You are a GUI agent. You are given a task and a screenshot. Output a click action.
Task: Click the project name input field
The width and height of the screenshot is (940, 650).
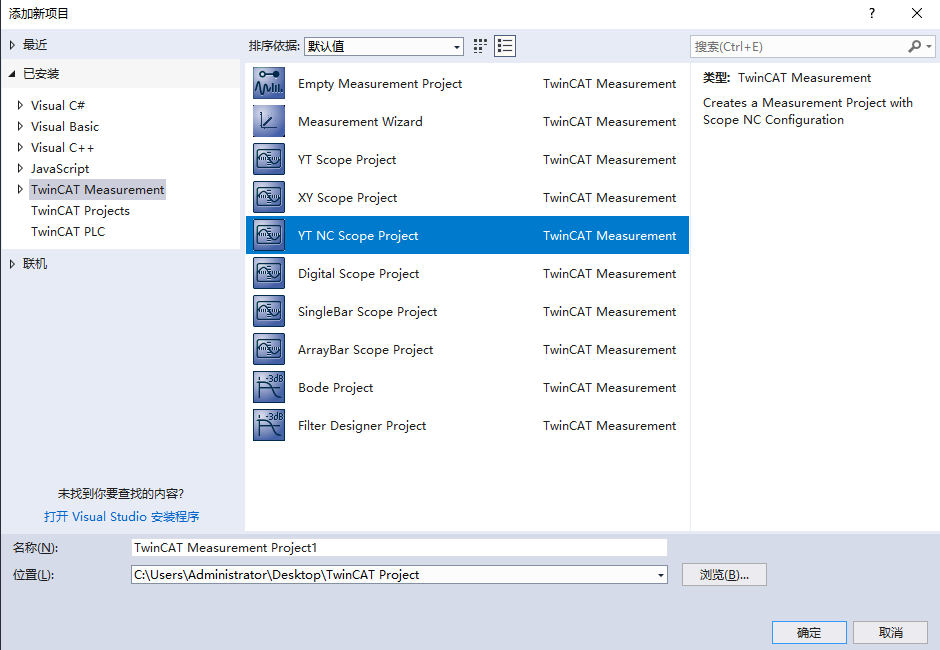(x=399, y=547)
